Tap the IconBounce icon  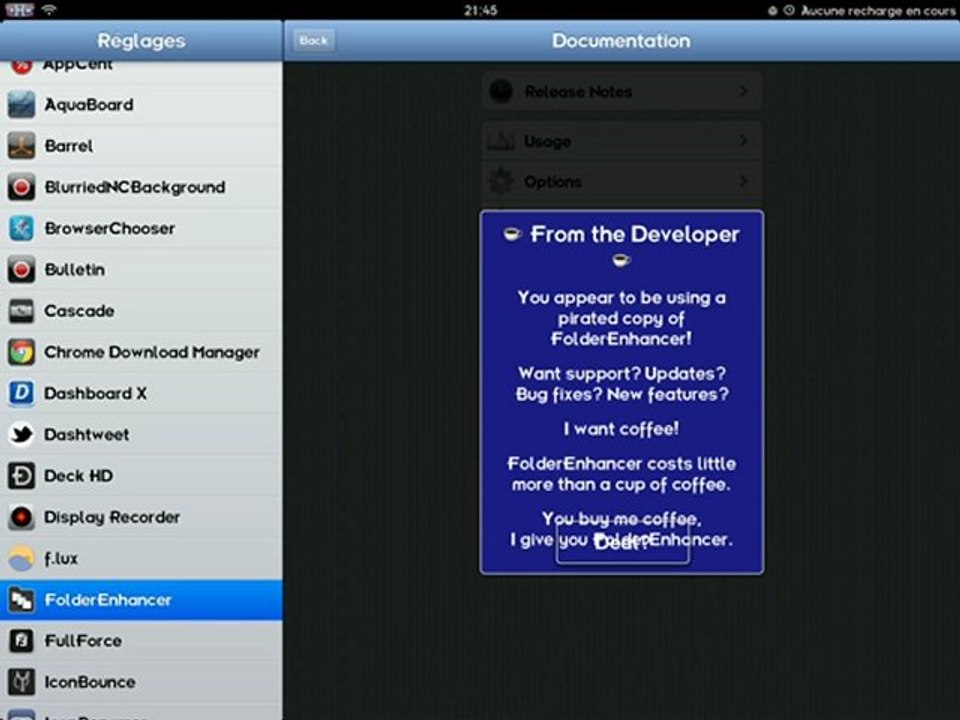pos(21,682)
